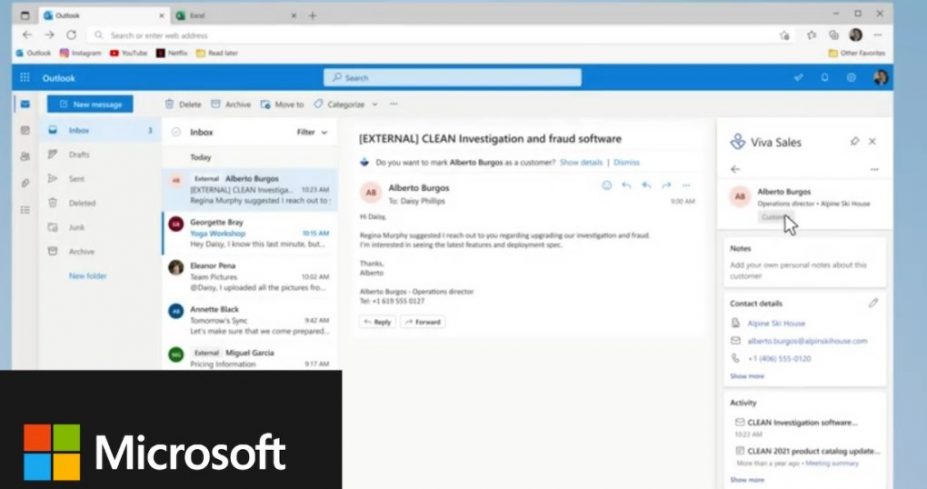Click the Calendar icon in left rail

[25, 130]
